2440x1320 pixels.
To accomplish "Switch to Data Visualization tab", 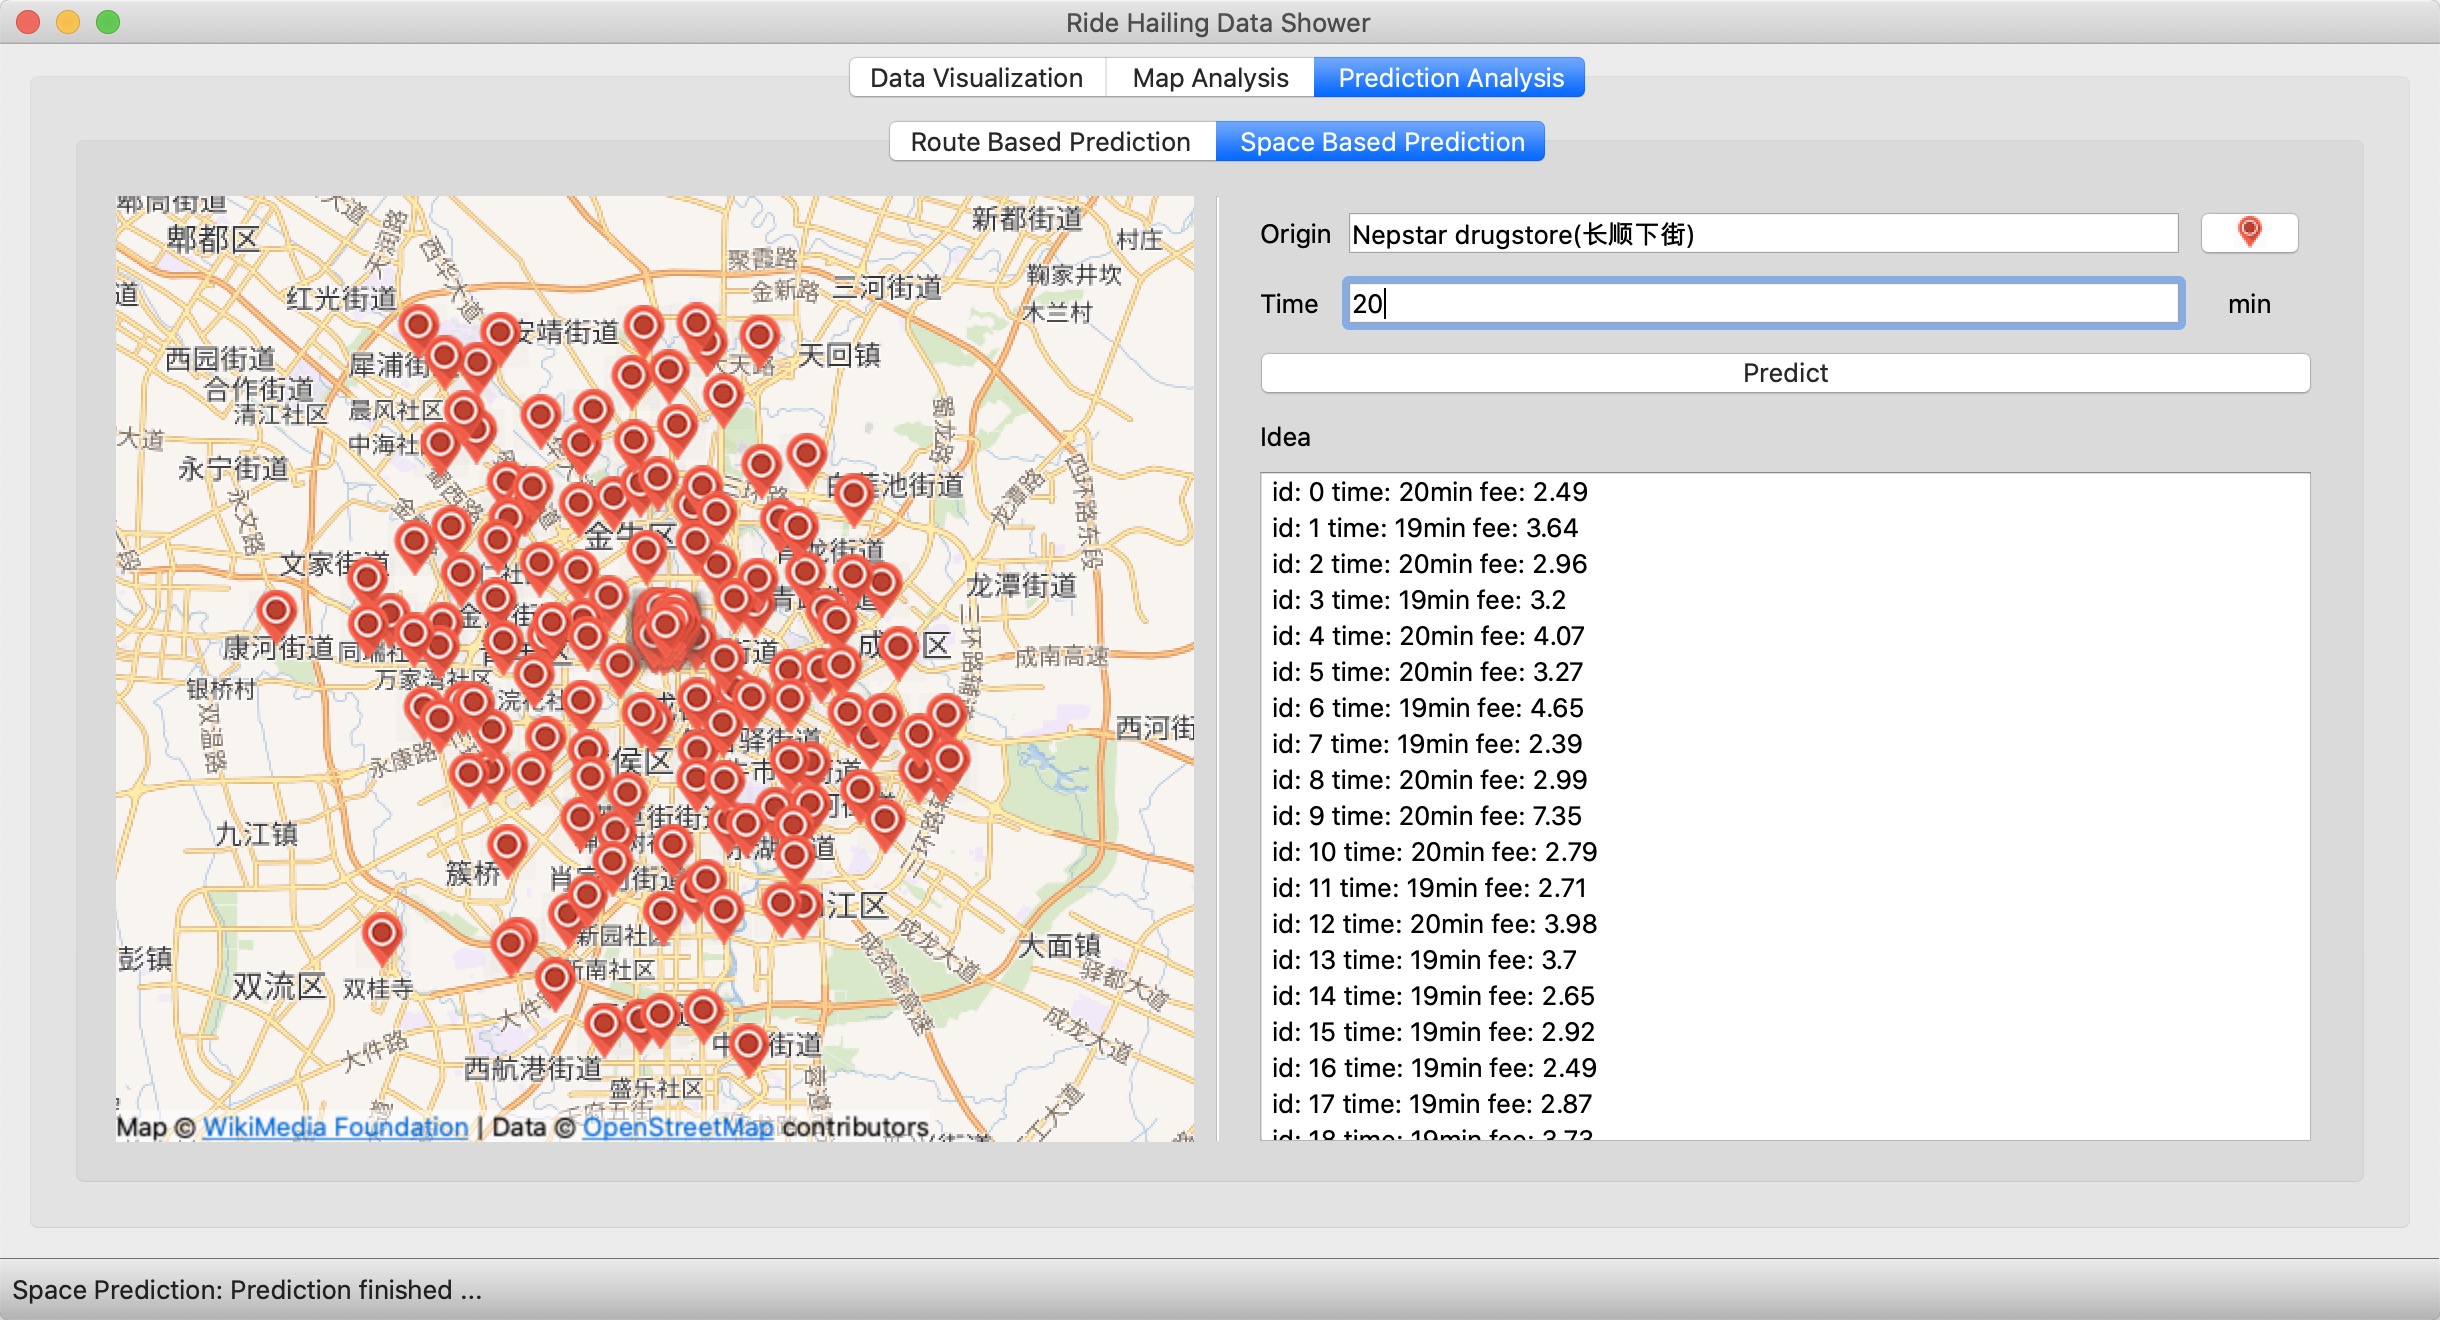I will [976, 78].
